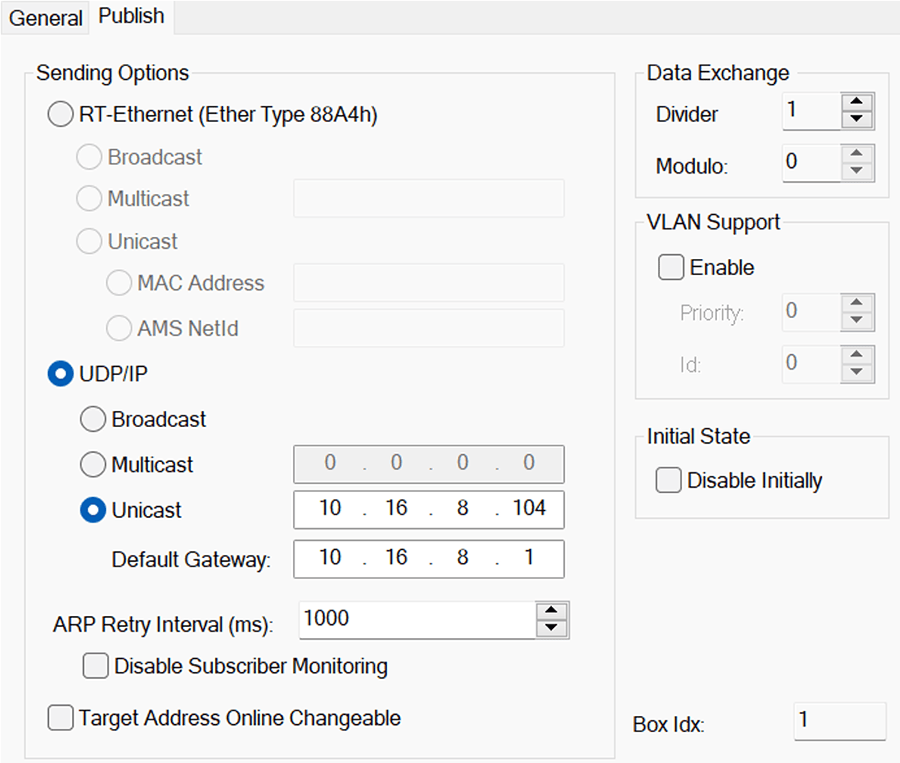
Task: Enable VLAN Support checkbox
Action: [x=671, y=267]
